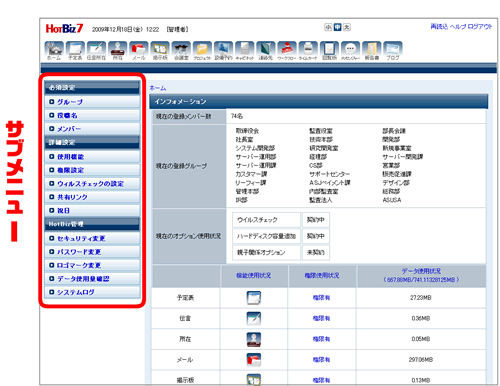500x386 pixels.
Task: Open ロゴマーク変更 in the submenu
Action: tap(92, 265)
